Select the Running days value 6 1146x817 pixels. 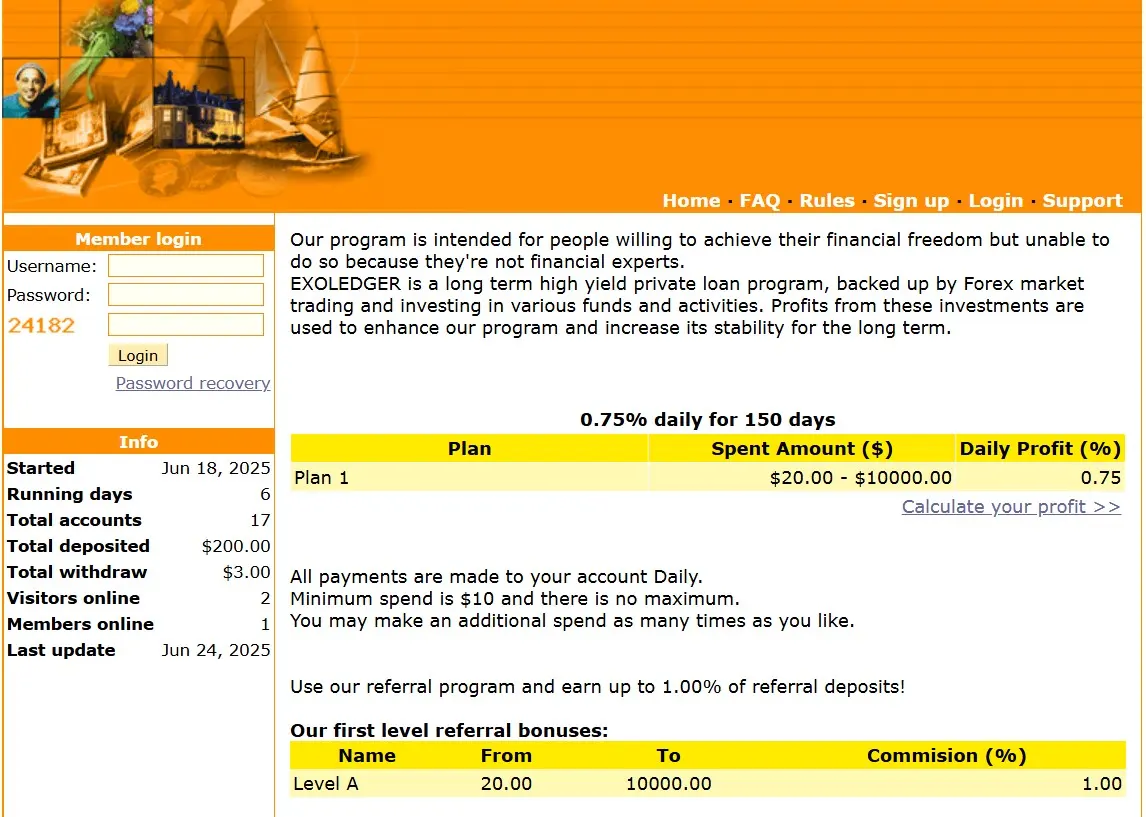coord(265,495)
